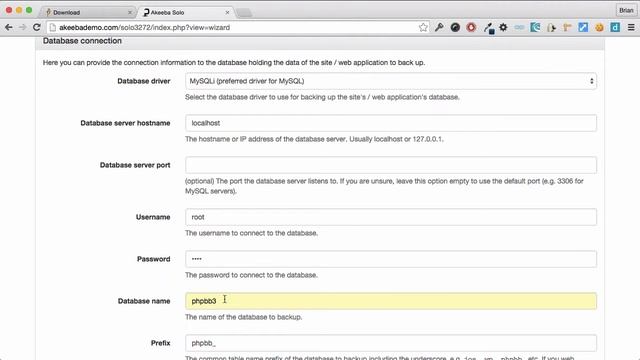Click the 'Here you can provide the connection' intro text

[x=234, y=63]
